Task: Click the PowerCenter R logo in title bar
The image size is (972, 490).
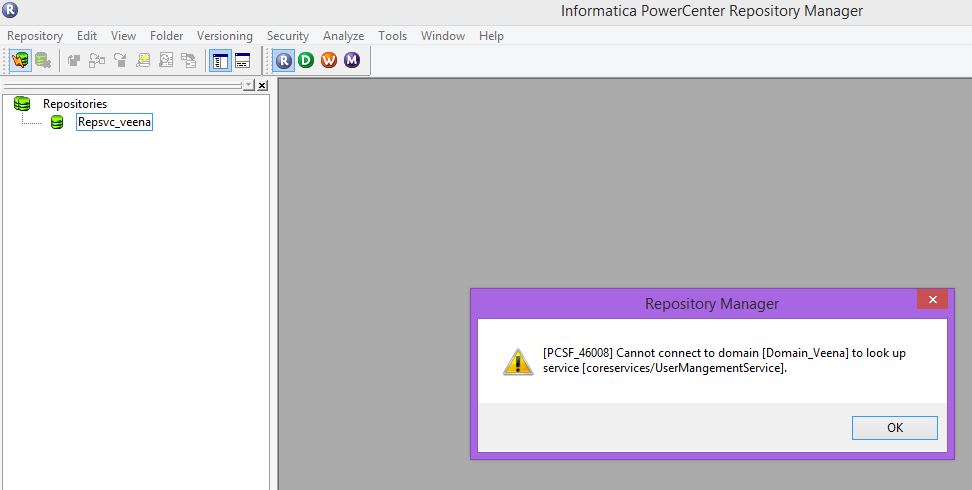Action: 10,10
